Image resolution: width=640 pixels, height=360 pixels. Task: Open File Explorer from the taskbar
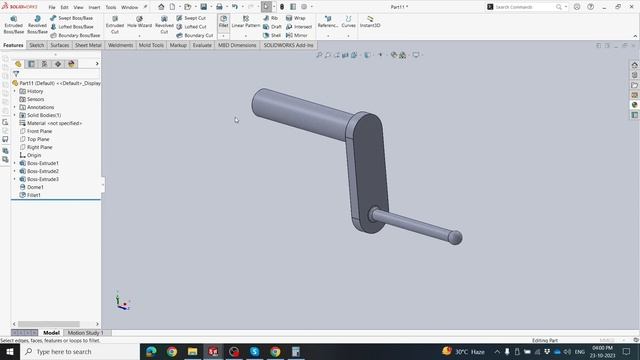(192, 351)
